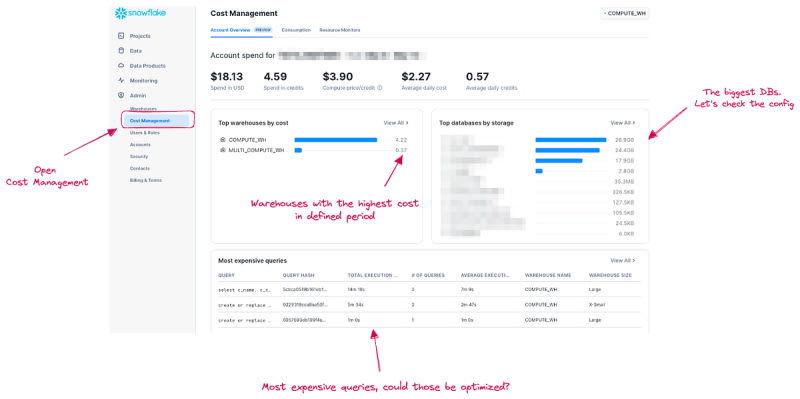The width and height of the screenshot is (800, 399).
Task: Click info icon beside Compute price/credit
Action: coord(380,88)
